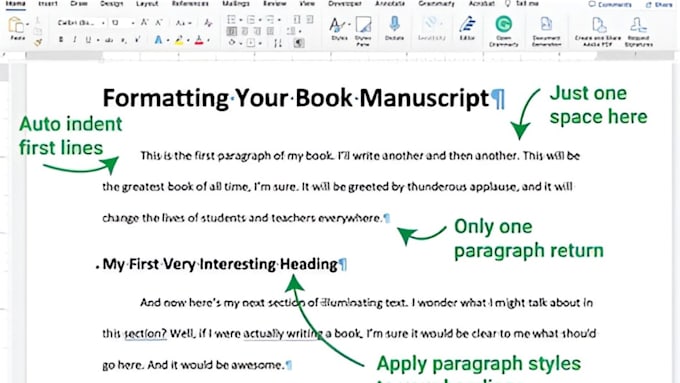Expand the font name dropdown
680x383 pixels.
(x=103, y=23)
